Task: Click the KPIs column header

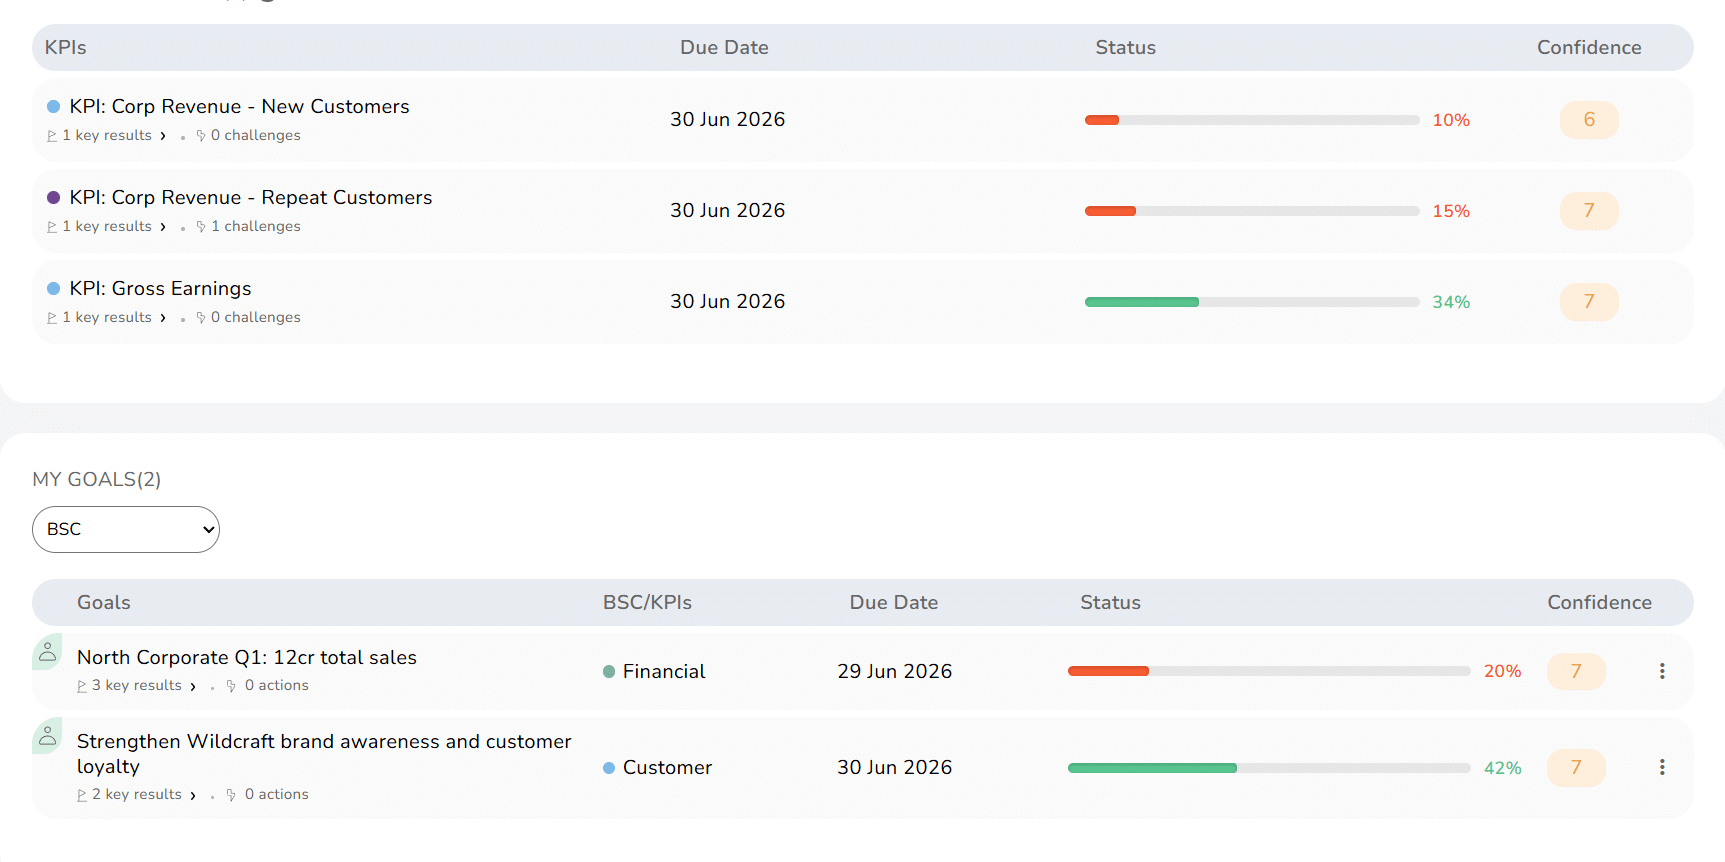Action: click(x=66, y=47)
